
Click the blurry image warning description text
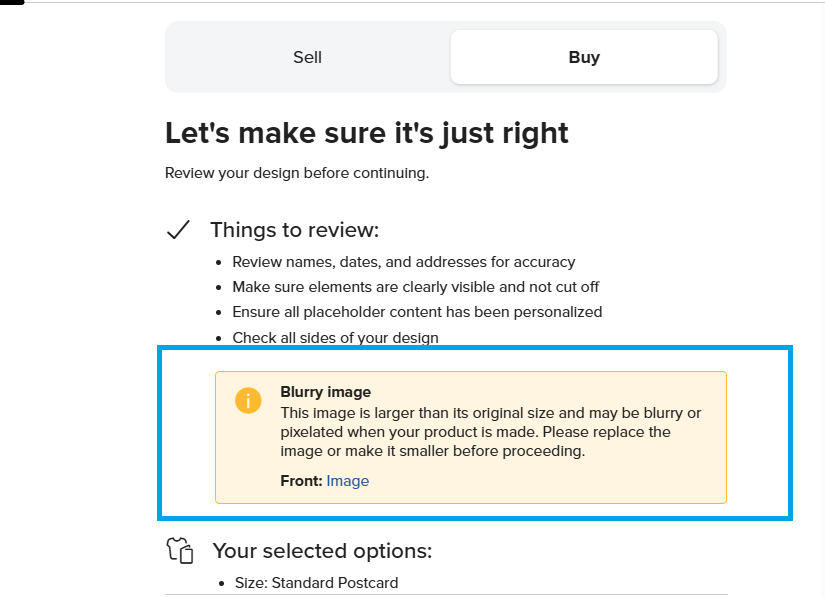pos(490,432)
